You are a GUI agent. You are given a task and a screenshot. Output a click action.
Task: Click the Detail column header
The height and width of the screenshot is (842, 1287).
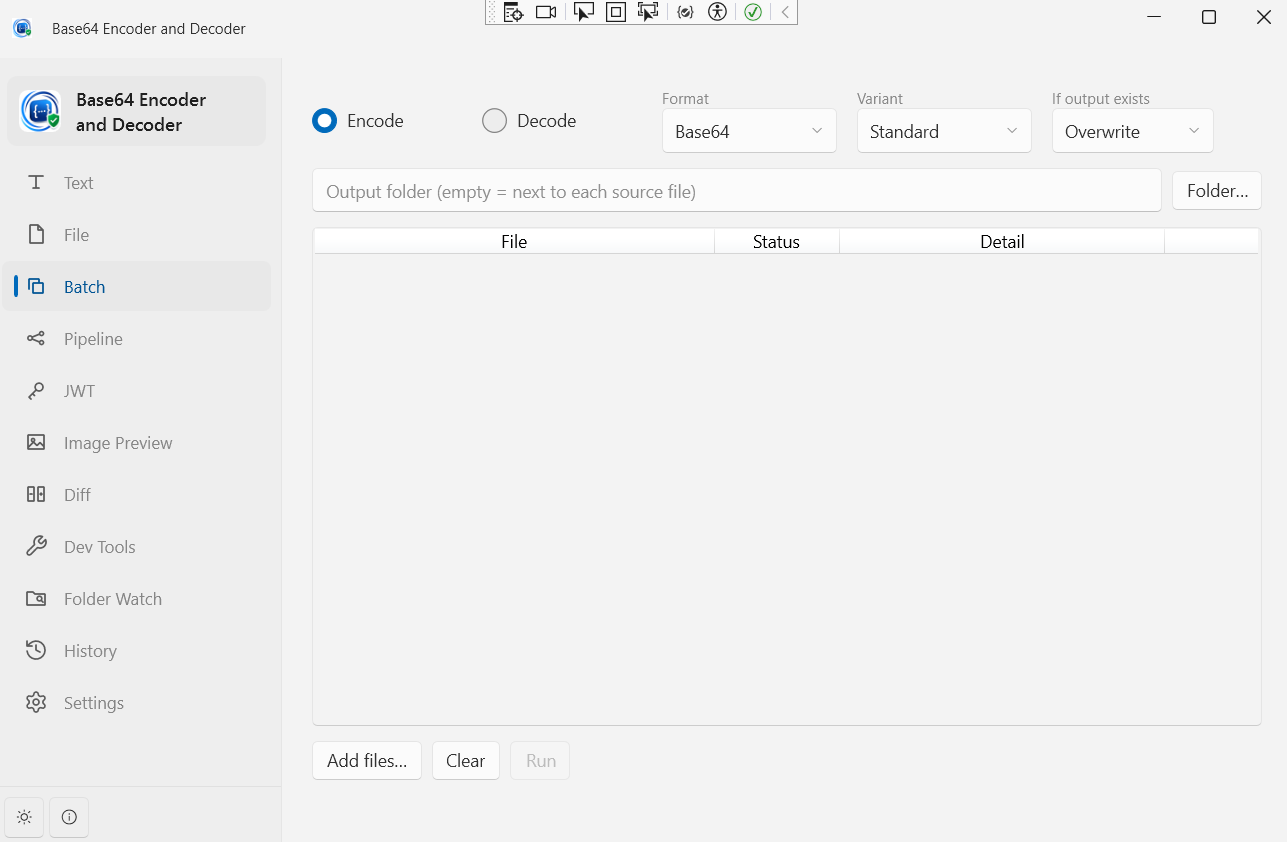click(1002, 241)
